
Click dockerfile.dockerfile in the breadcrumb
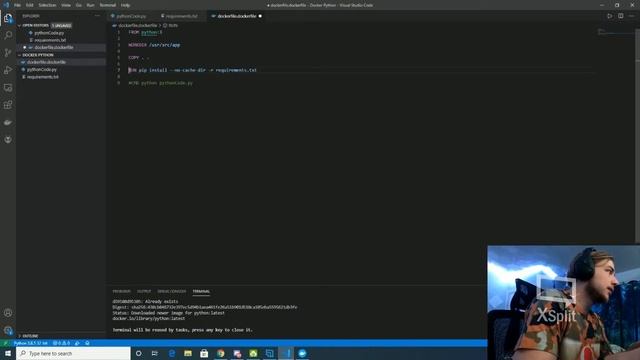point(138,25)
